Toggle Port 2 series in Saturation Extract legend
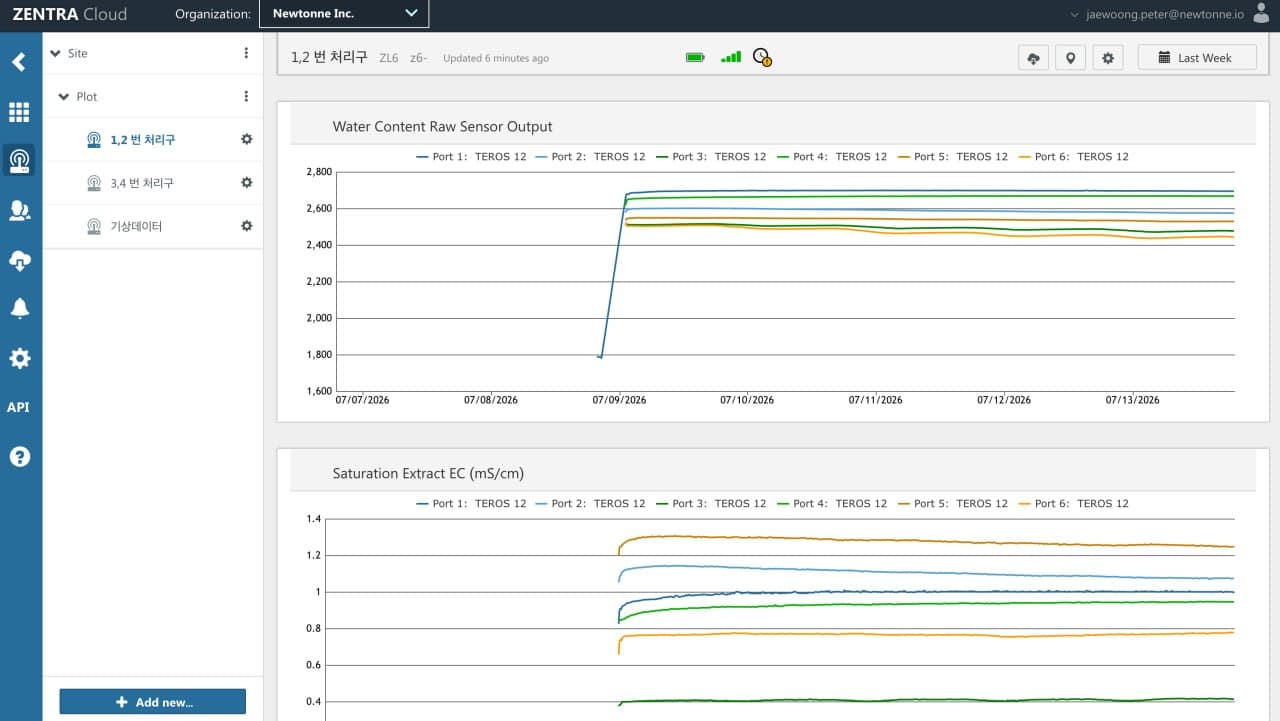The width and height of the screenshot is (1280, 721). (x=591, y=504)
